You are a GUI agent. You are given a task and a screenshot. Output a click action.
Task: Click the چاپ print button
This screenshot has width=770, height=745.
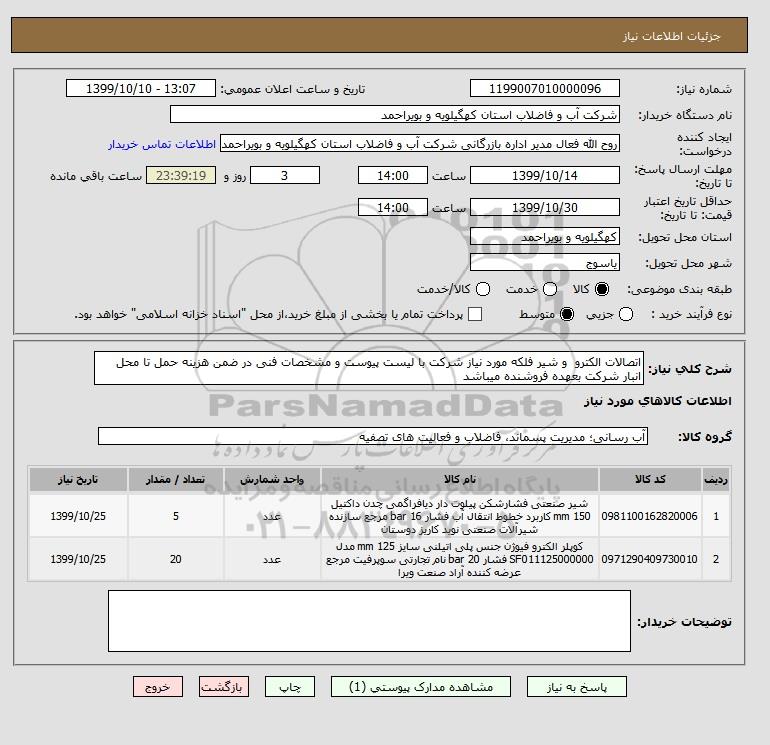click(290, 687)
